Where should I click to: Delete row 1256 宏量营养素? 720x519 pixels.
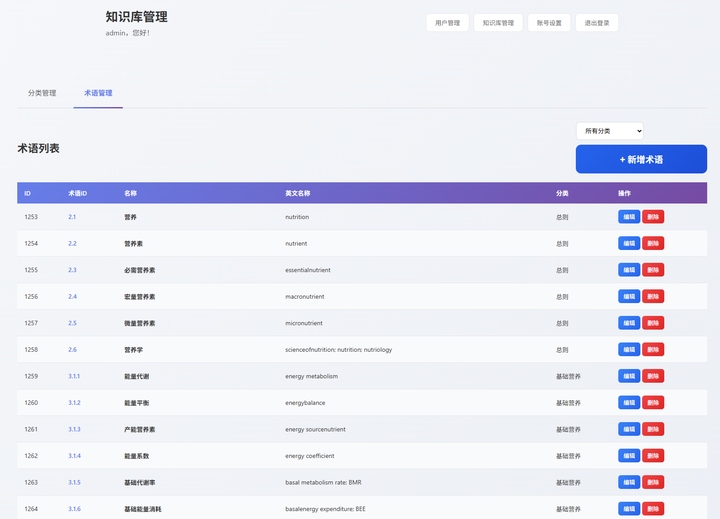coord(652,296)
